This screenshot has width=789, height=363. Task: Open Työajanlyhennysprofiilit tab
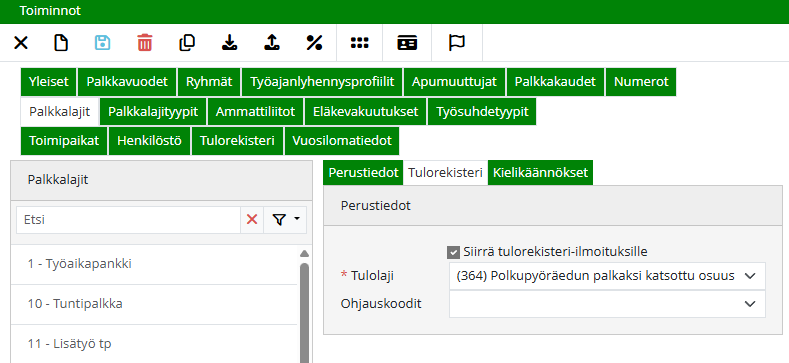pos(322,82)
